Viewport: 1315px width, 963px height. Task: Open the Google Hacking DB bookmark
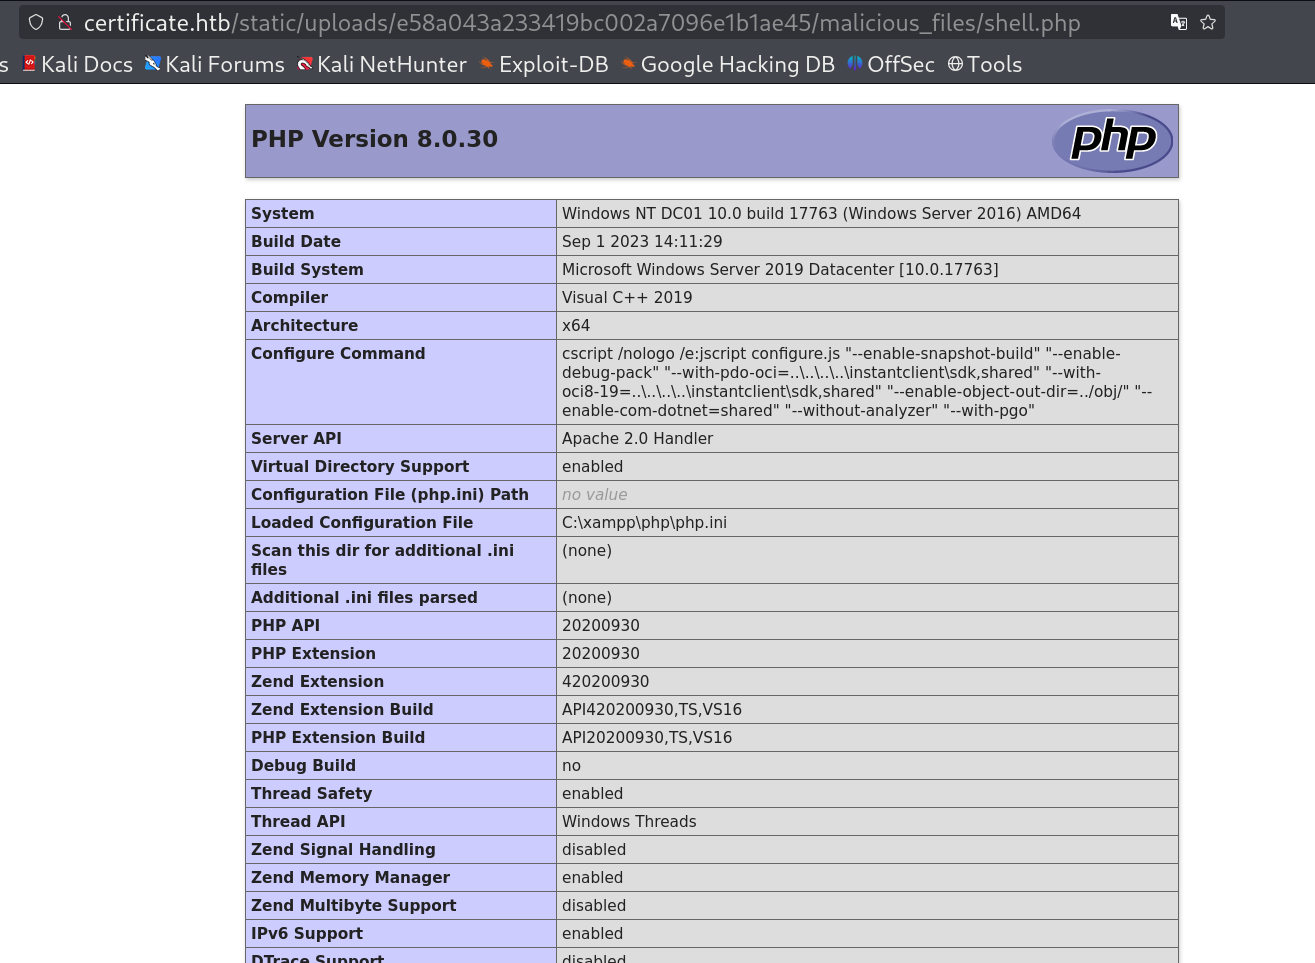click(728, 64)
